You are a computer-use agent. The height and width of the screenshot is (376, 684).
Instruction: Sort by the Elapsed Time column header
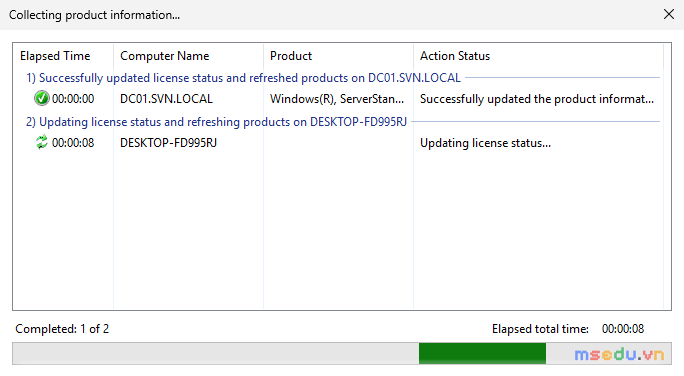(63, 56)
